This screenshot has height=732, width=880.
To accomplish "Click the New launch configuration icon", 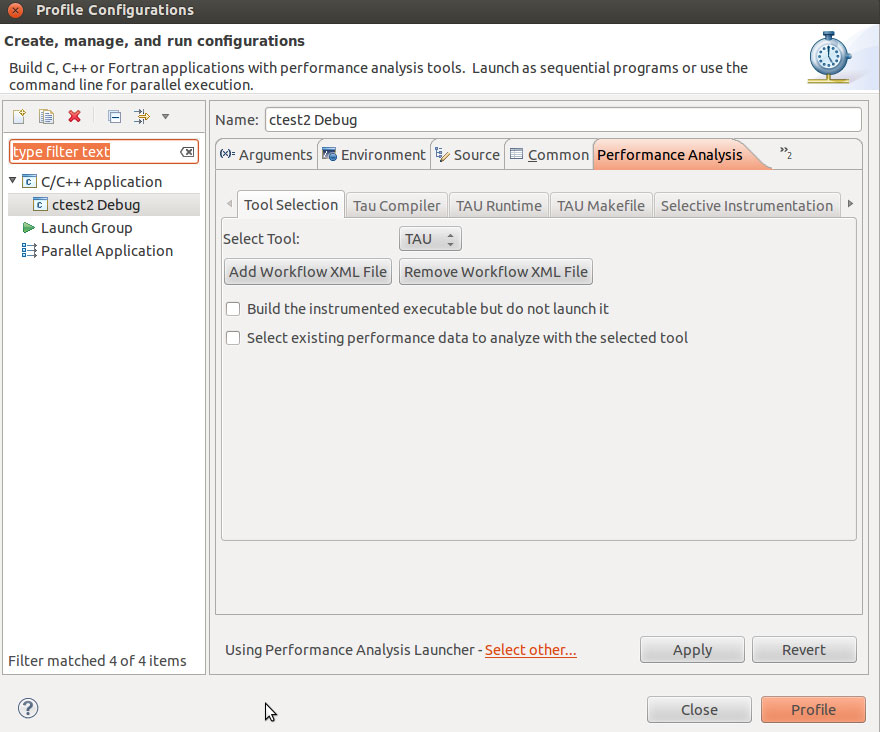I will pos(18,117).
